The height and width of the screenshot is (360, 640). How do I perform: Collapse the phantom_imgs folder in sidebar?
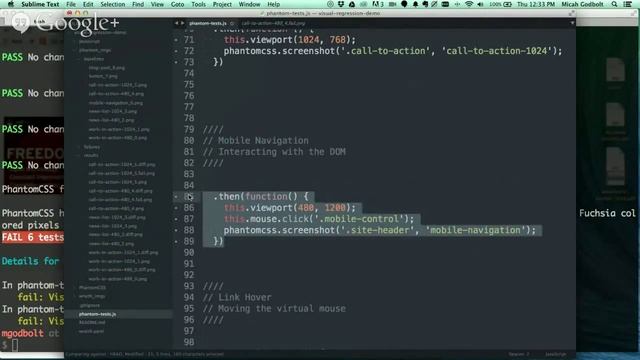75,50
